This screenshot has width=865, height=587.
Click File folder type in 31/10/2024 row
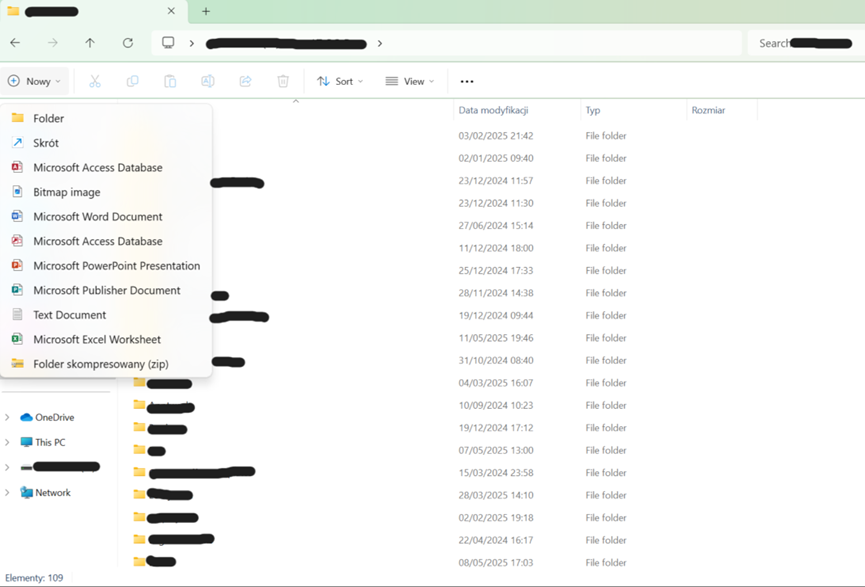pos(606,360)
